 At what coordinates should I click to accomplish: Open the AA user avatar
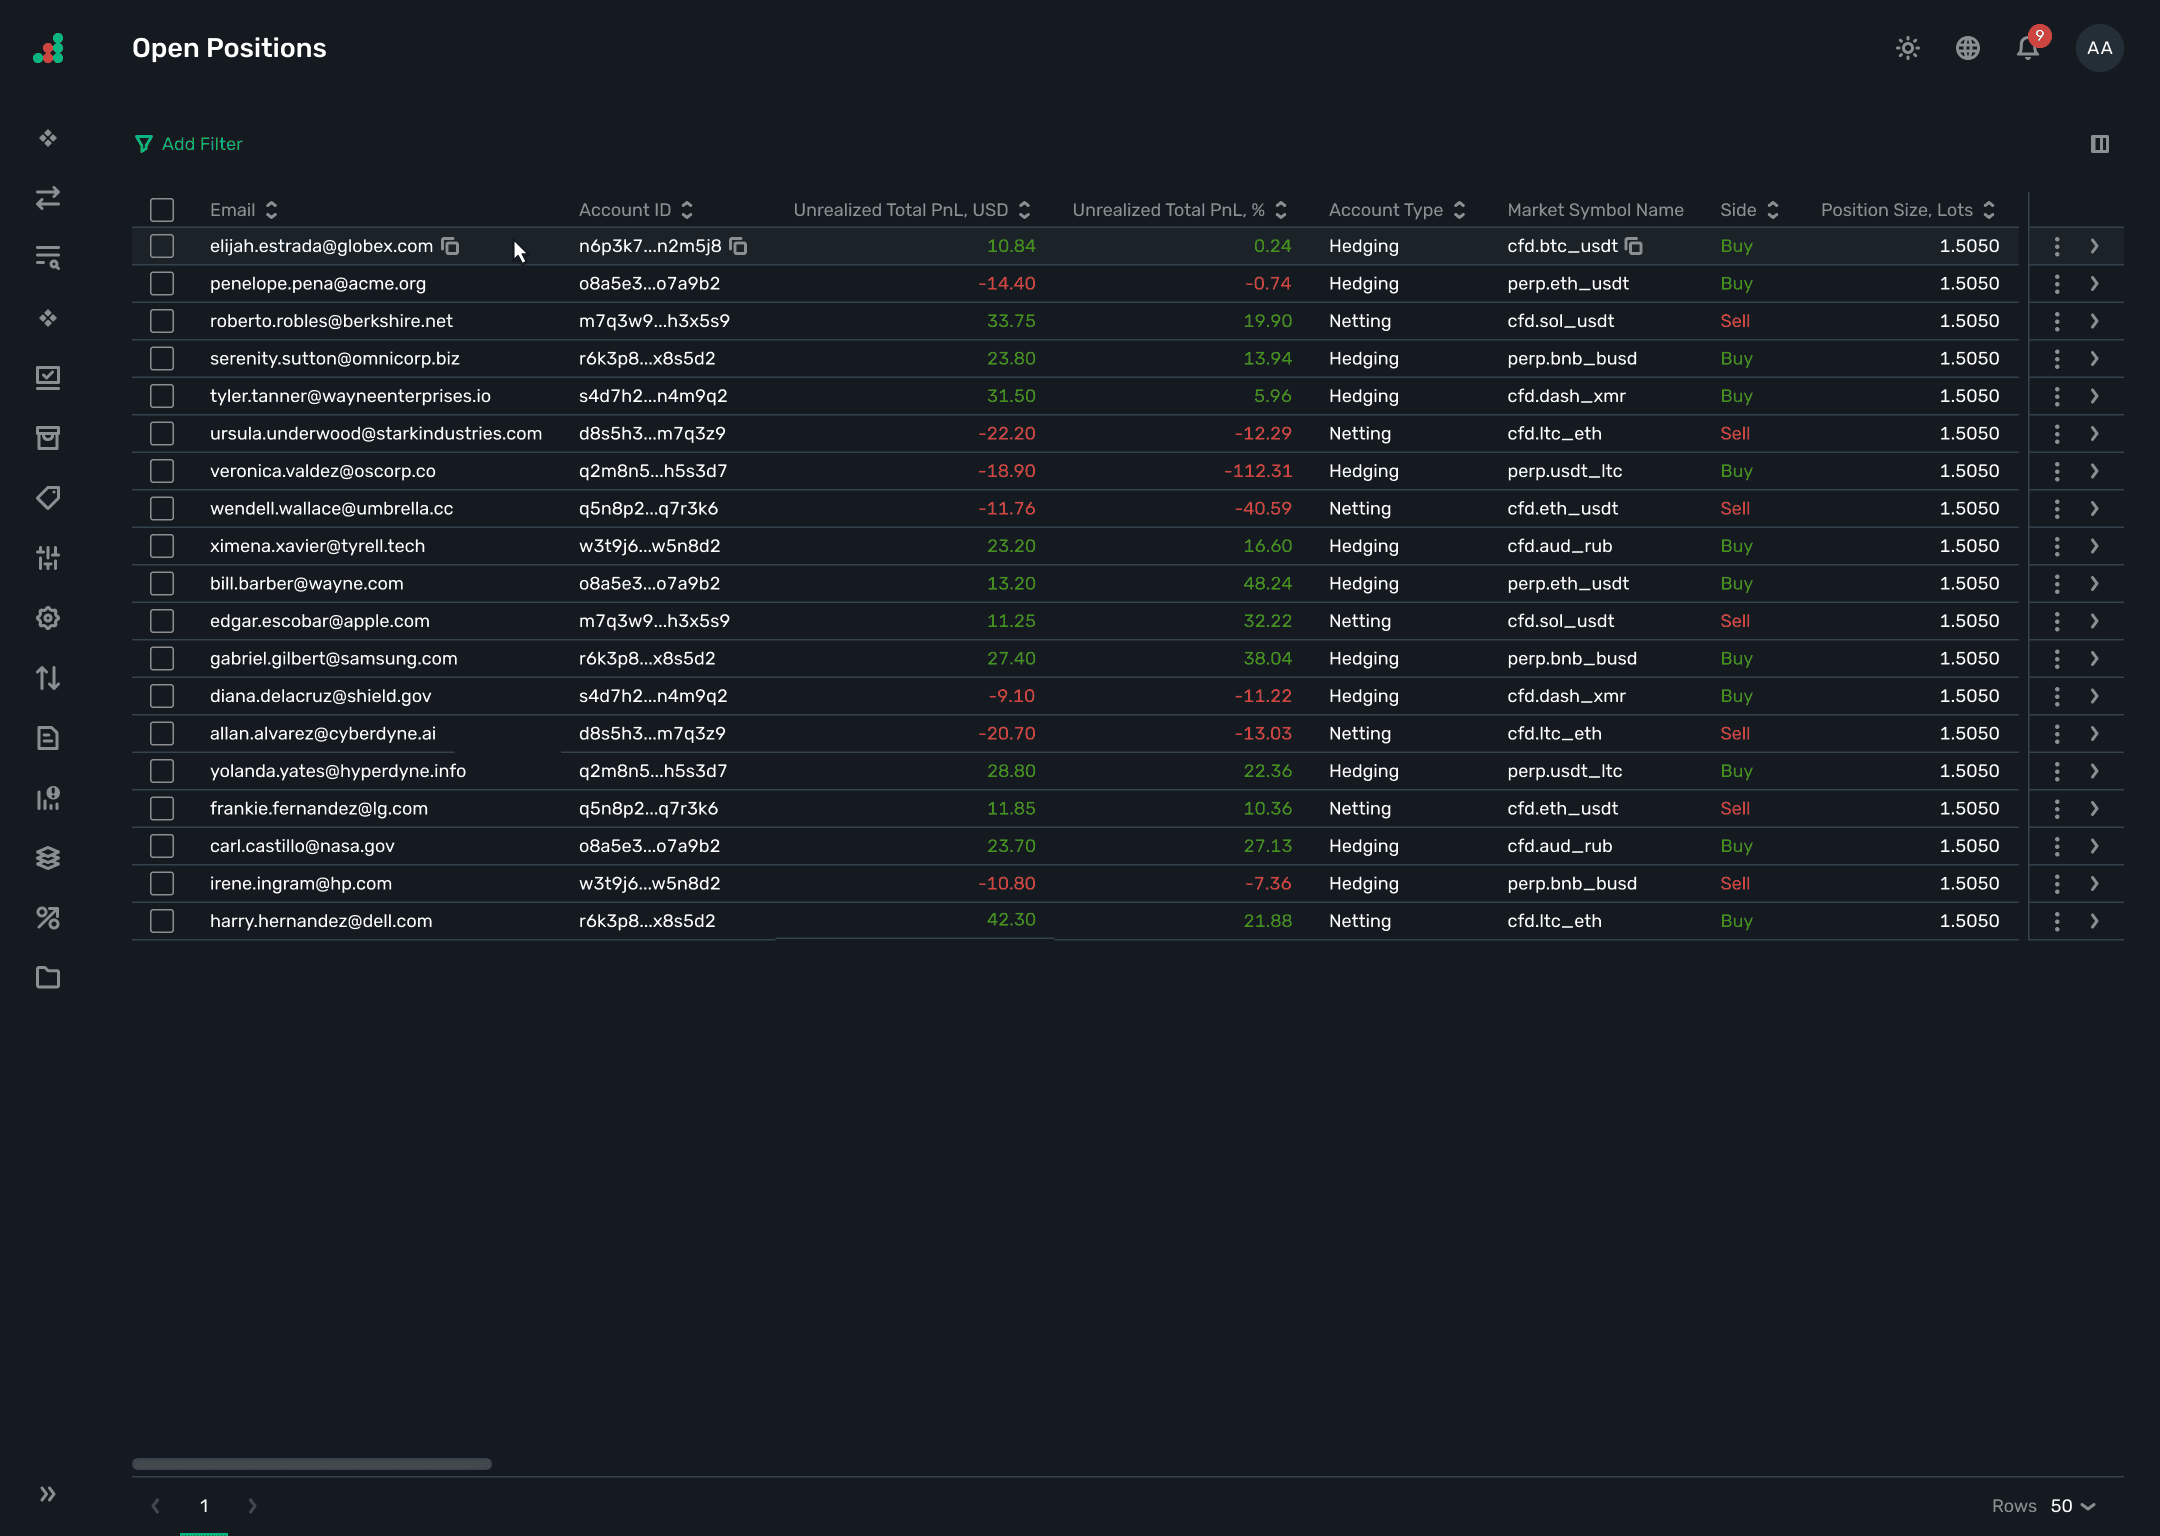click(2099, 48)
